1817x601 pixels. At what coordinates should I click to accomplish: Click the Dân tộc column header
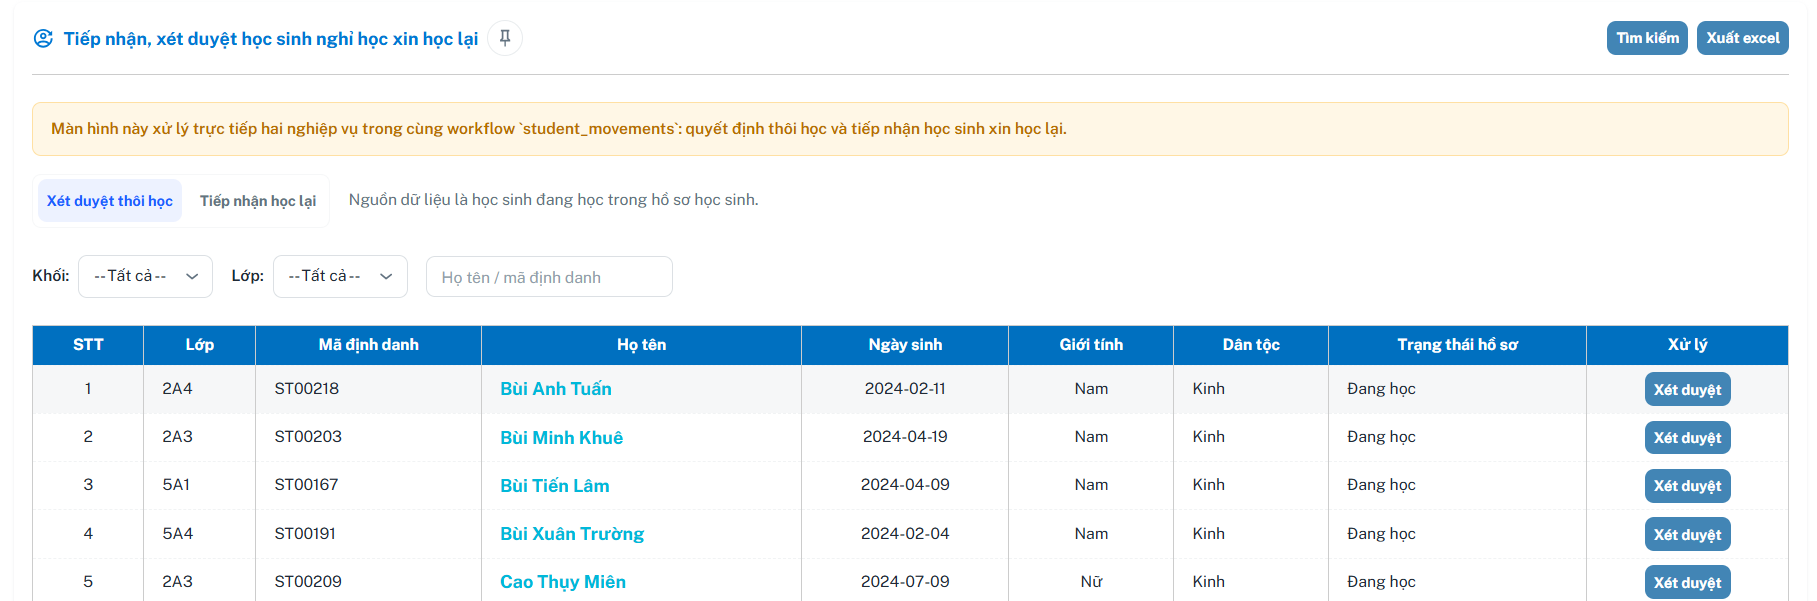(1251, 345)
